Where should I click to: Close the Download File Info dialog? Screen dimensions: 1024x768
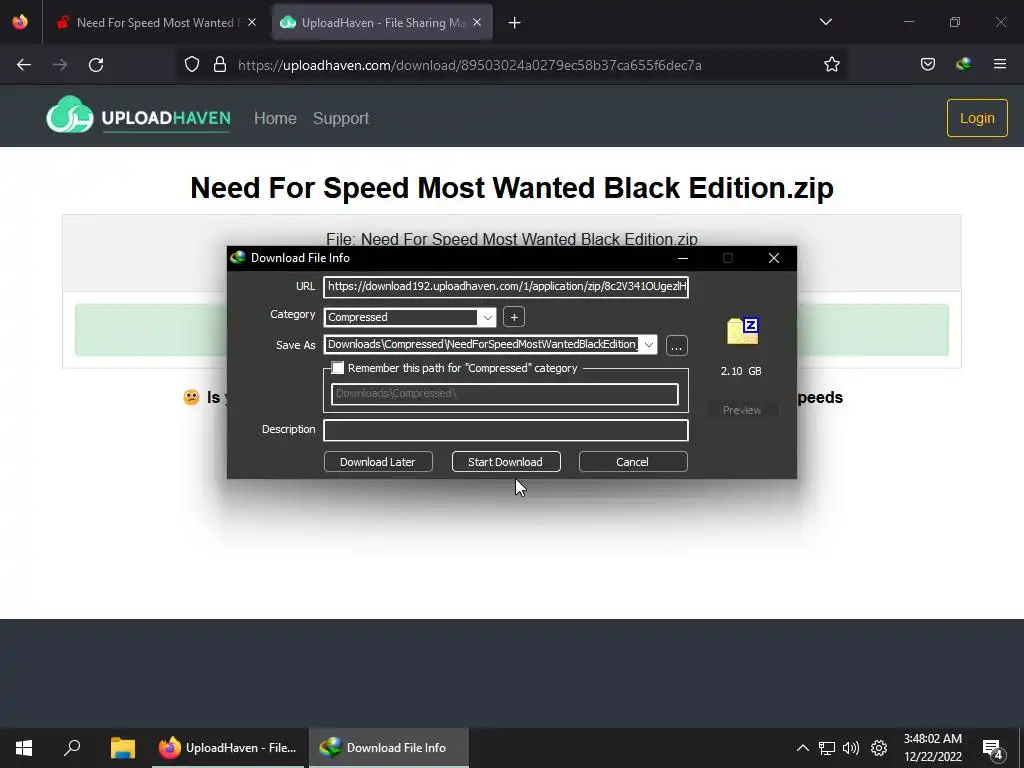(774, 258)
